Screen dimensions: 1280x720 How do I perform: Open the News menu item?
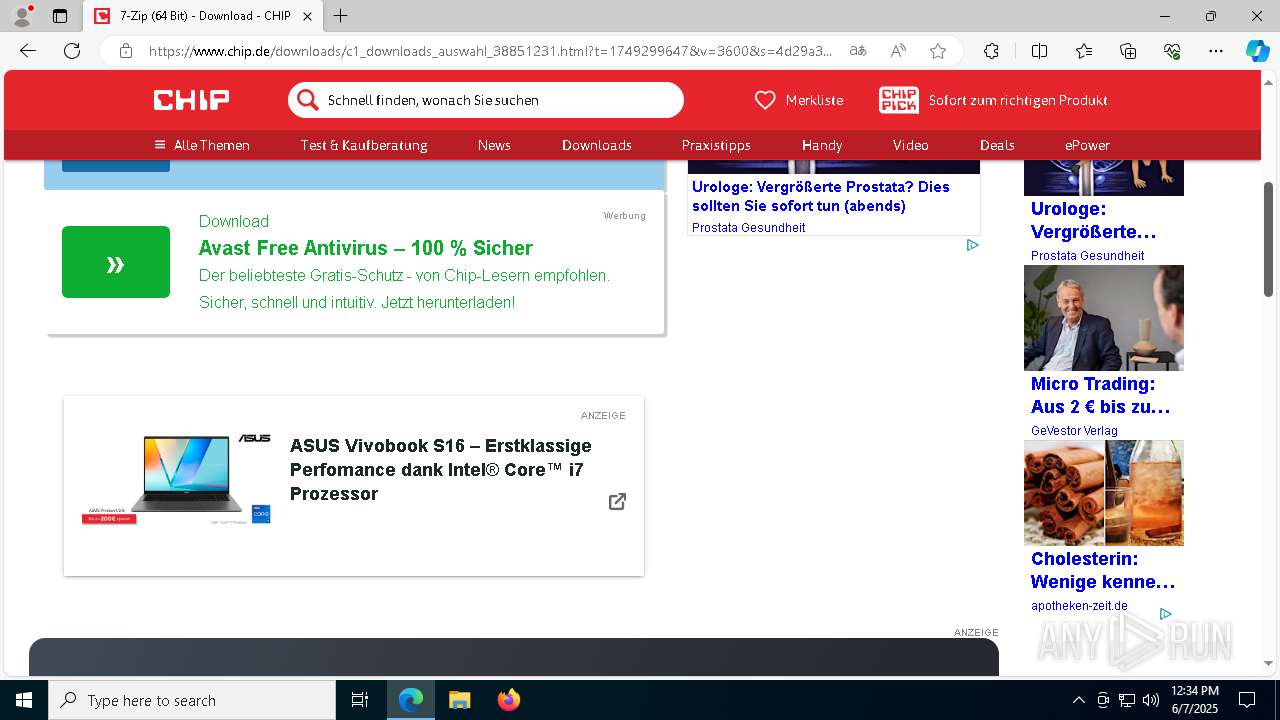(494, 145)
